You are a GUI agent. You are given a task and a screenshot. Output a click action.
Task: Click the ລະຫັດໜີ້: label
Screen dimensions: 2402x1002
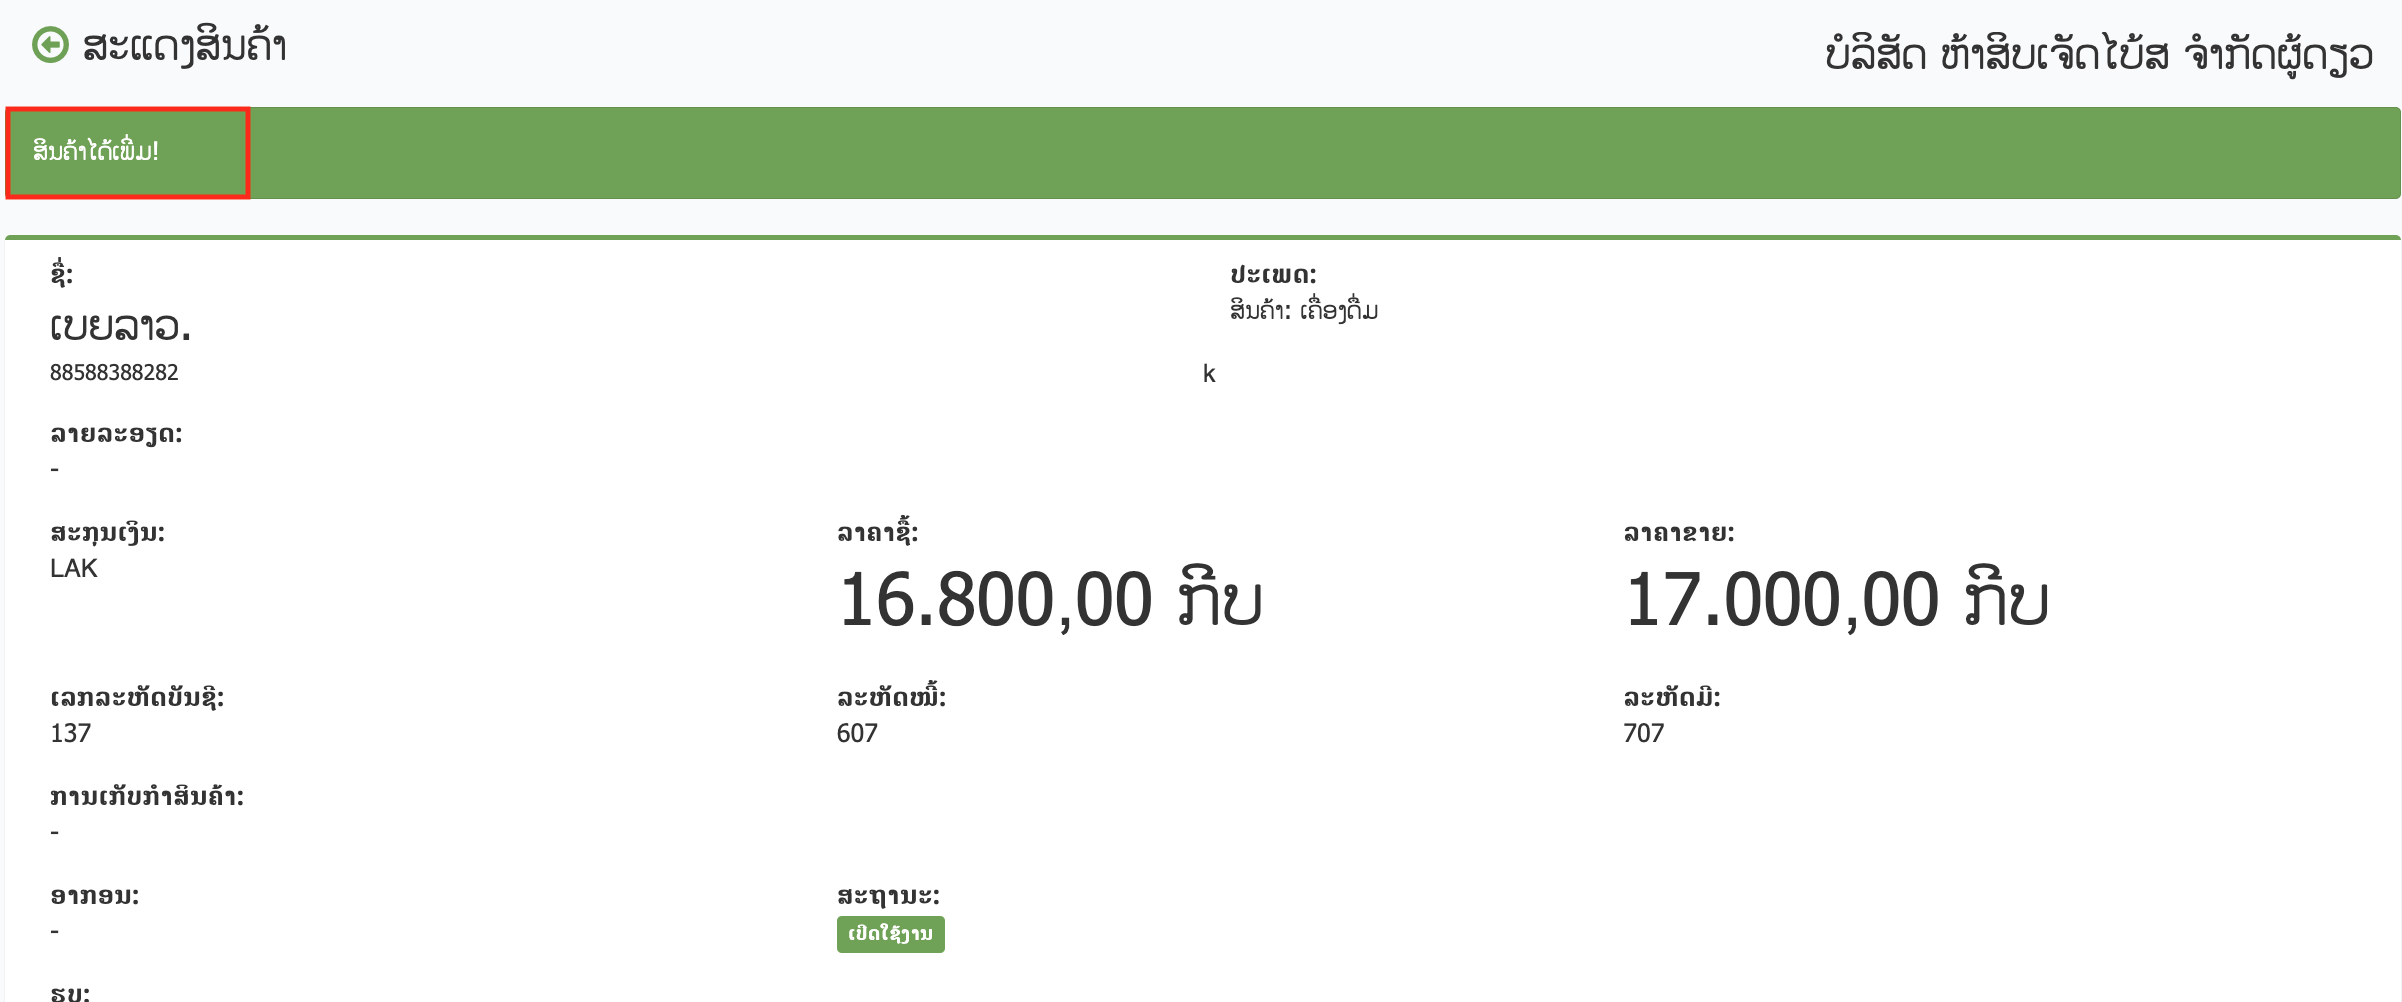891,697
